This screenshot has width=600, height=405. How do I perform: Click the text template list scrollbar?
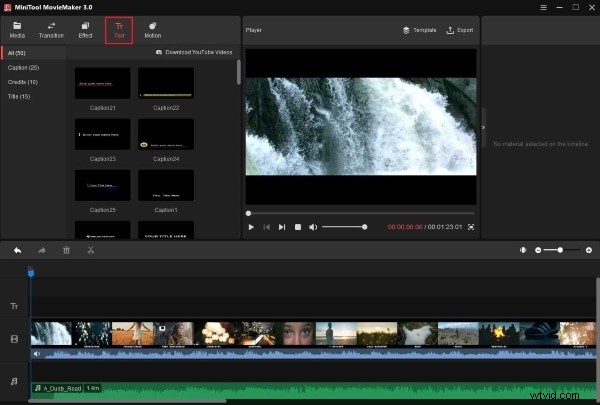[x=239, y=72]
